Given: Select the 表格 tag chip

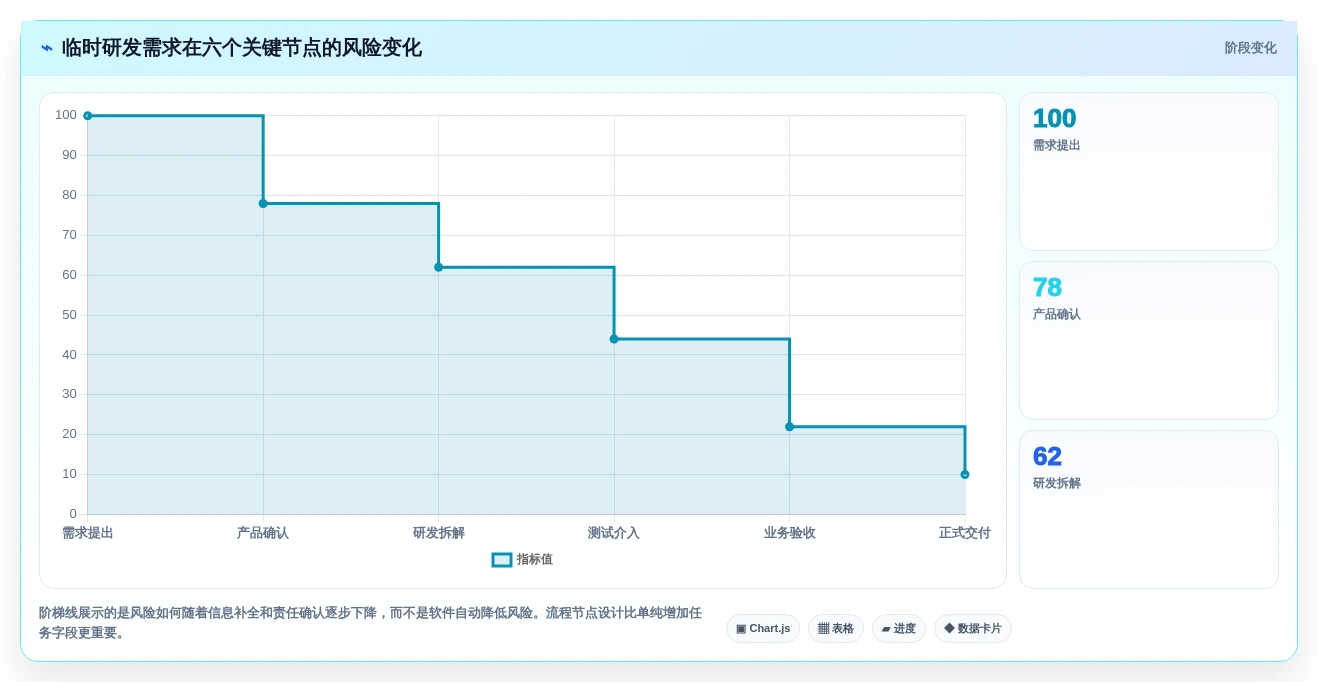Looking at the screenshot, I should 836,629.
